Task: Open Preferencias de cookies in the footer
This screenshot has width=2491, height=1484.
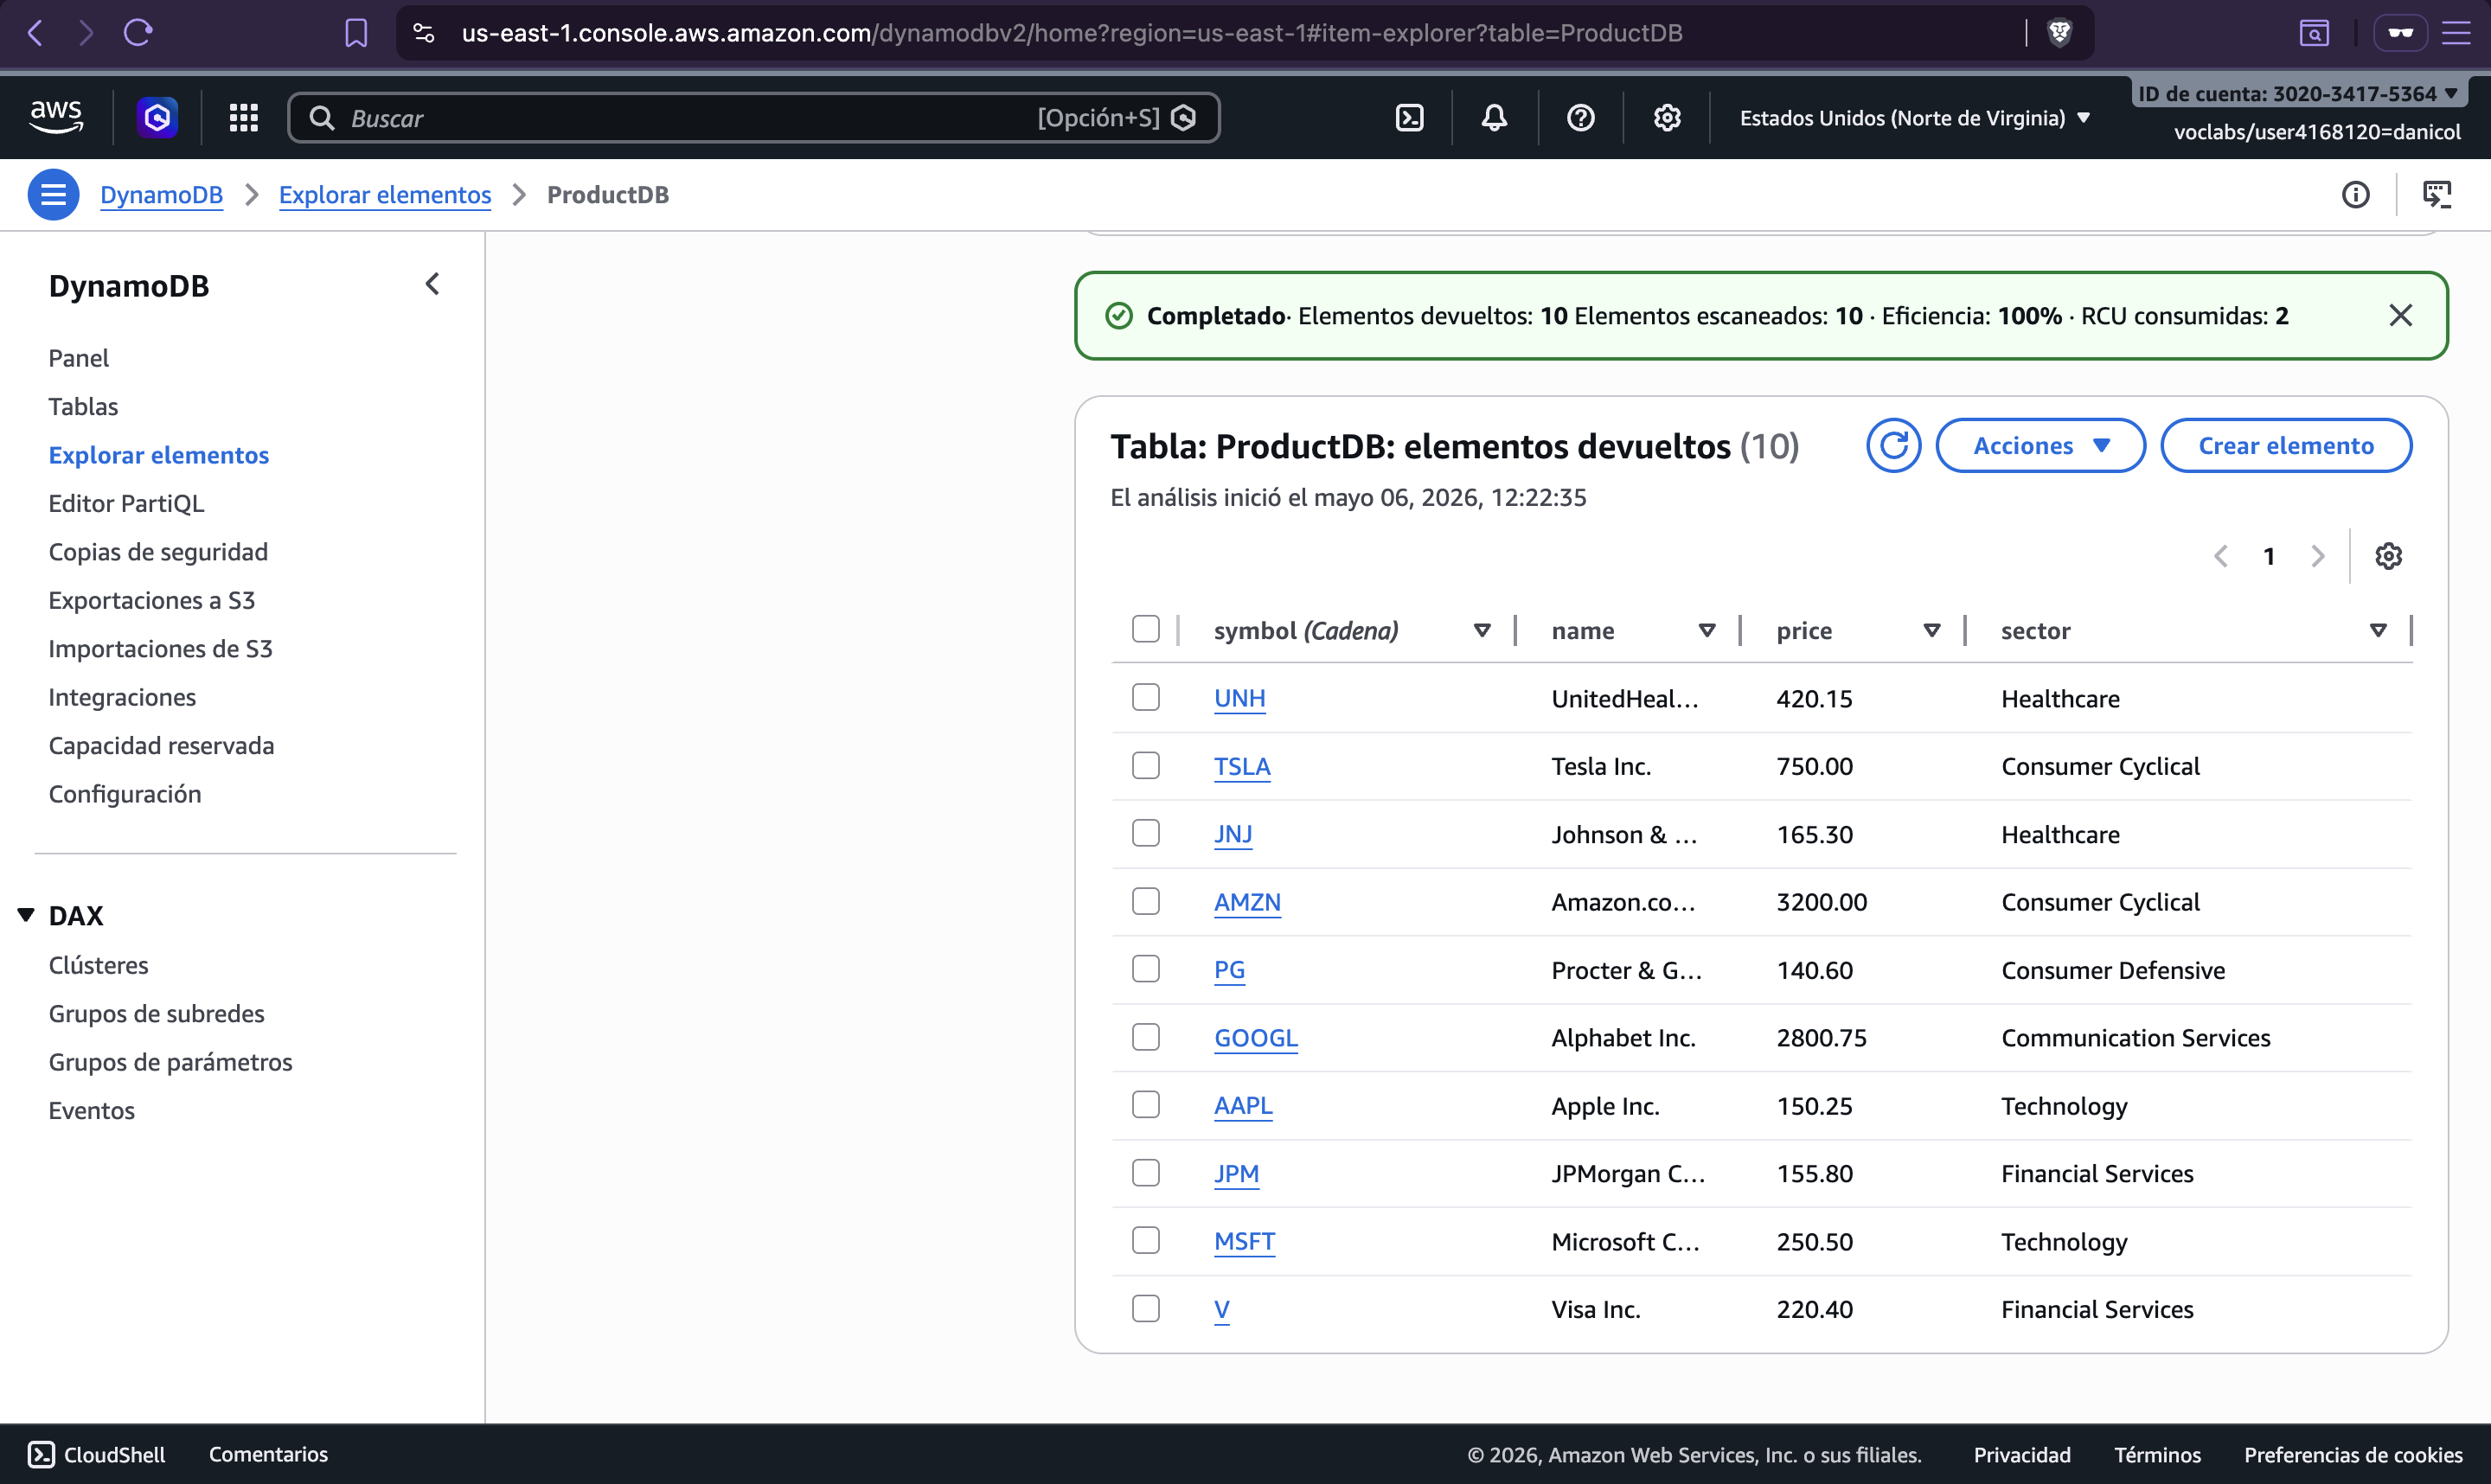Action: coord(2353,1455)
